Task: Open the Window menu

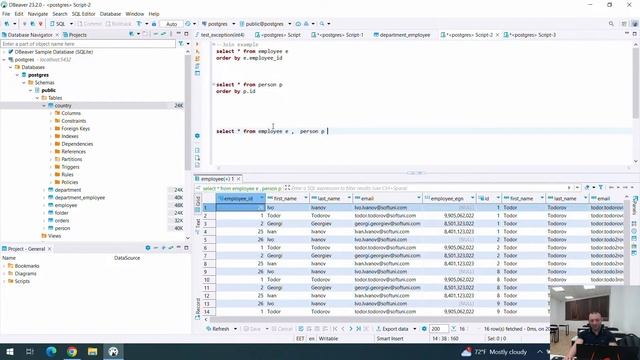Action: [x=134, y=13]
